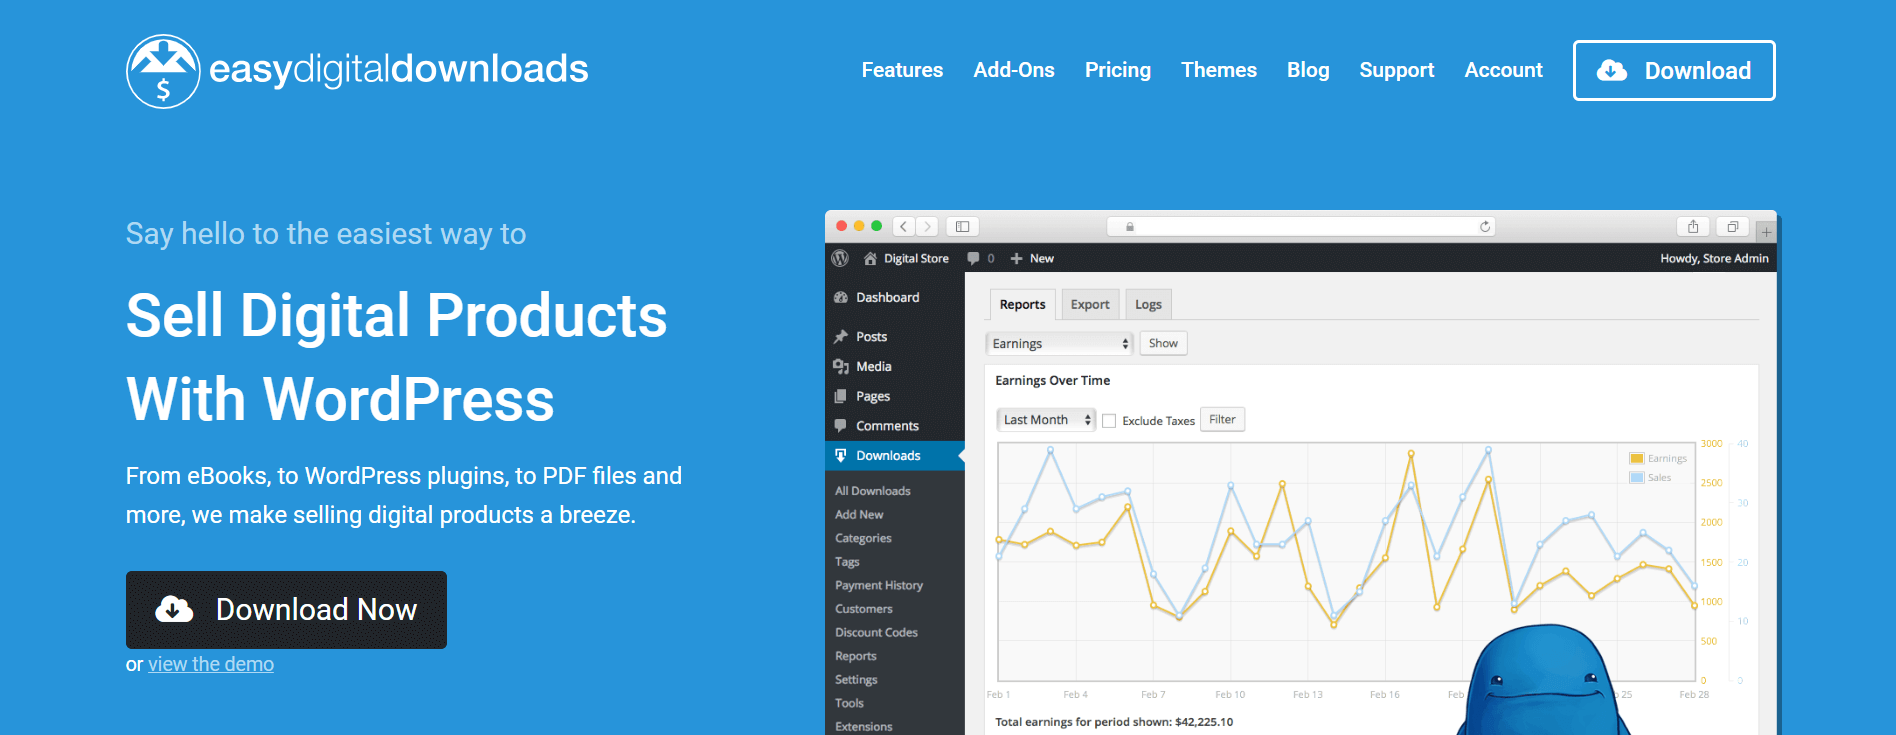Viewport: 1896px width, 735px height.
Task: Click the easydigitaldownloads wordmark
Action: (x=398, y=69)
